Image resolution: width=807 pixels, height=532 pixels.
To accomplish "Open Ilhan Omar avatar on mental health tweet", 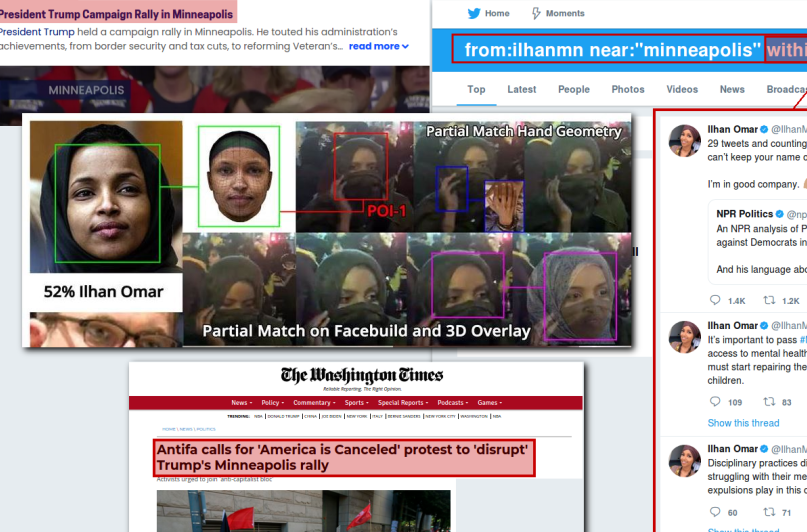I will click(685, 337).
